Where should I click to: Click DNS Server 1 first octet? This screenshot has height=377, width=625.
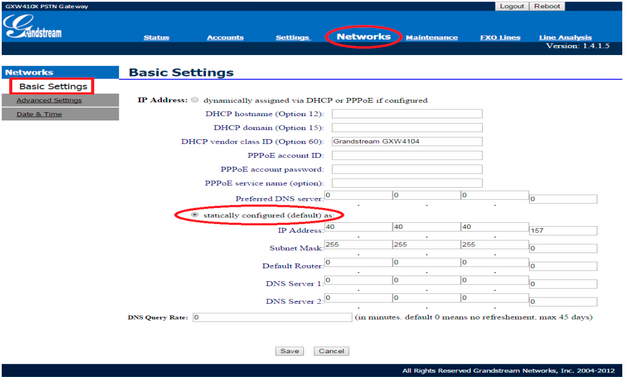click(358, 280)
